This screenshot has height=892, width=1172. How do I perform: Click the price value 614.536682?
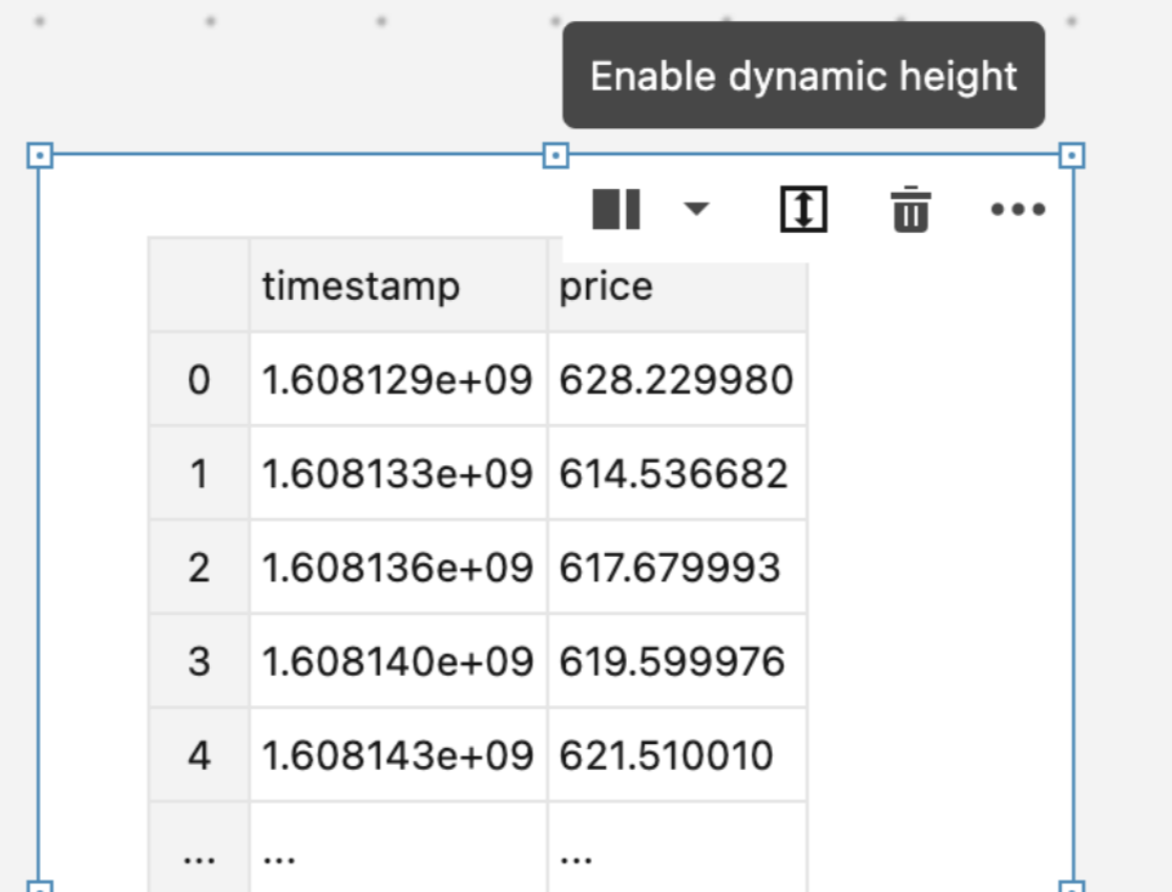(x=677, y=473)
